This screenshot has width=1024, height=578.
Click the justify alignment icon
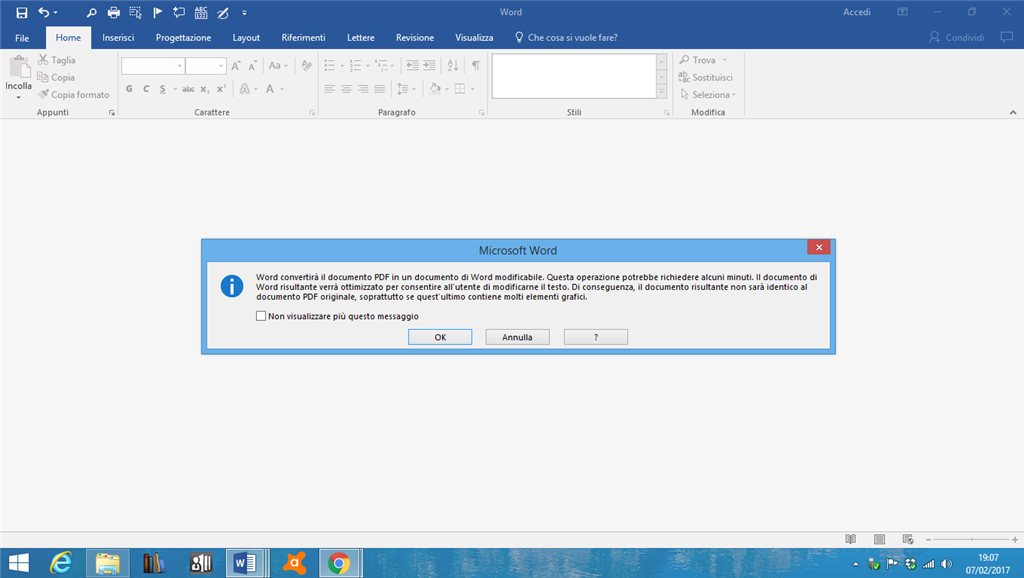pyautogui.click(x=379, y=89)
